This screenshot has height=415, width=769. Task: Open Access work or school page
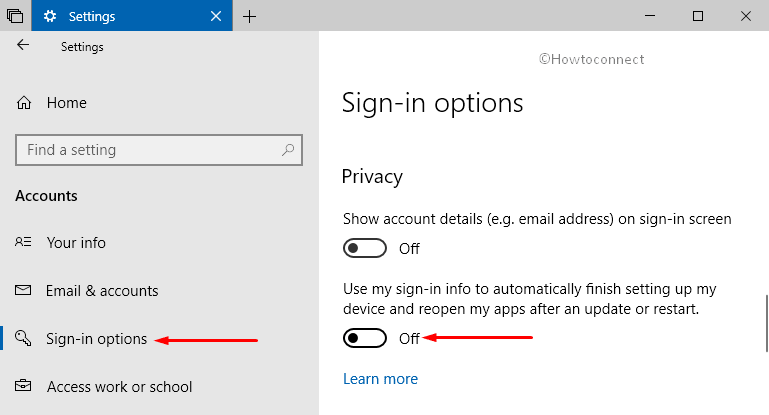(119, 387)
